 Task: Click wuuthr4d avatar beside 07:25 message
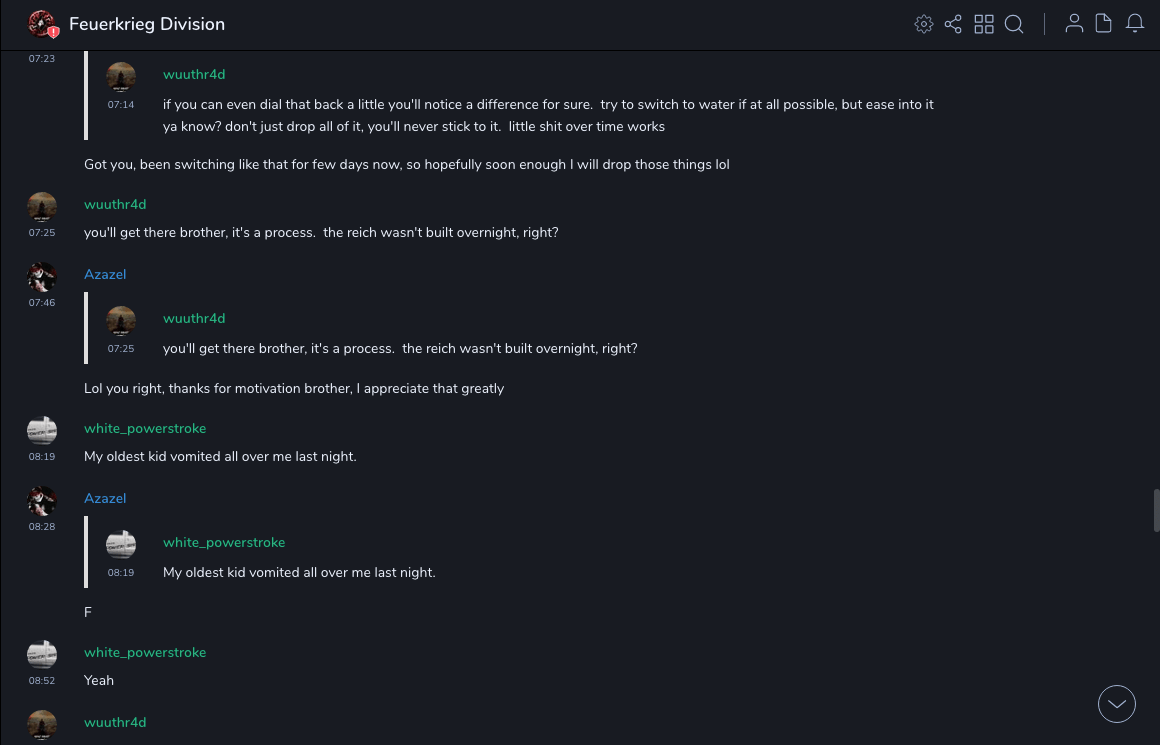42,207
